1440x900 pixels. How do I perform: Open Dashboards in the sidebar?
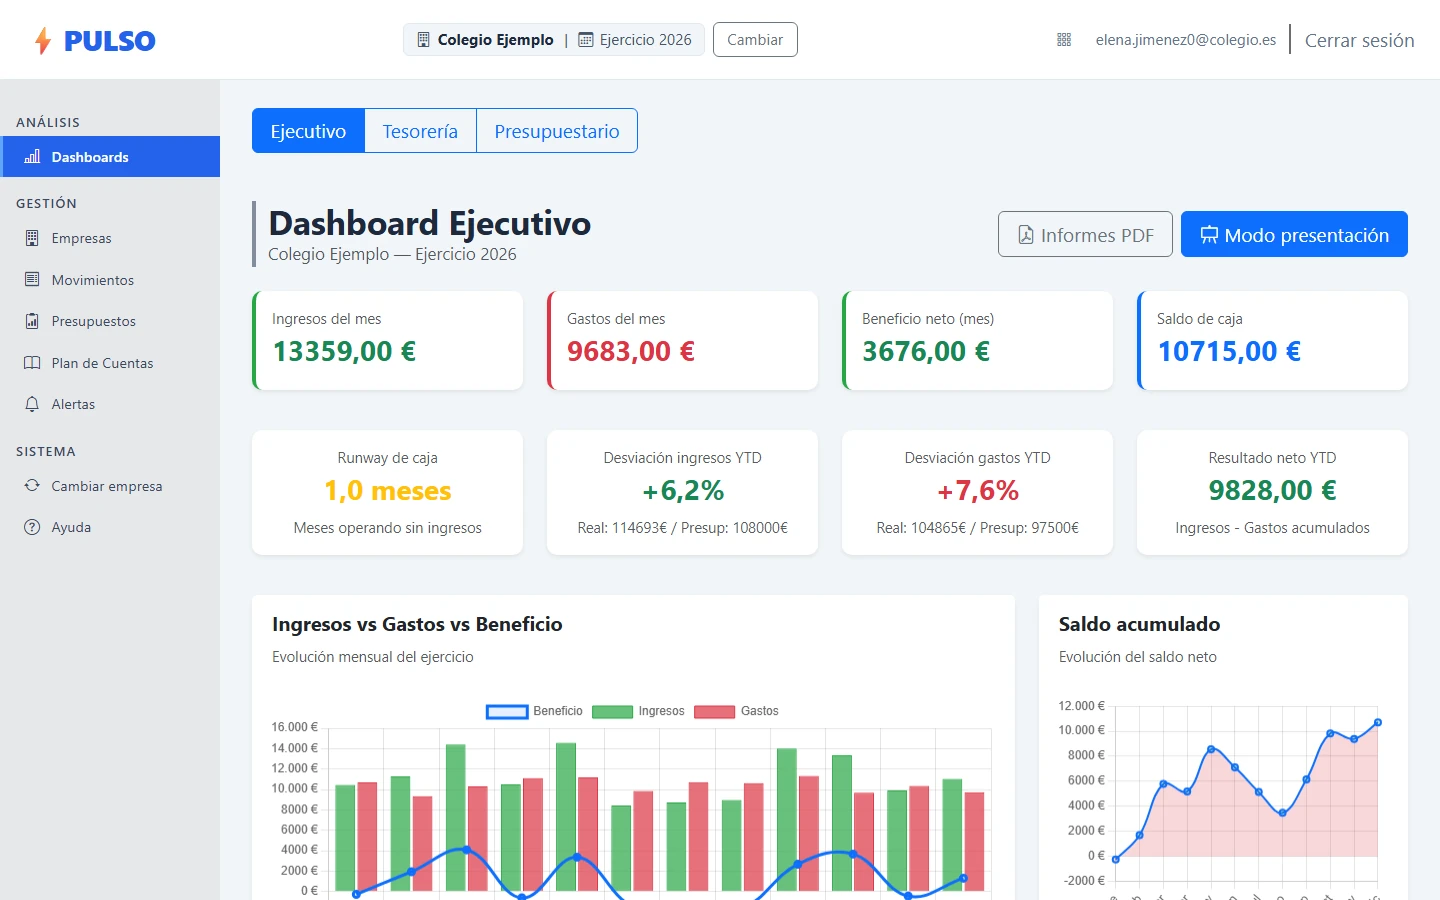pyautogui.click(x=110, y=157)
